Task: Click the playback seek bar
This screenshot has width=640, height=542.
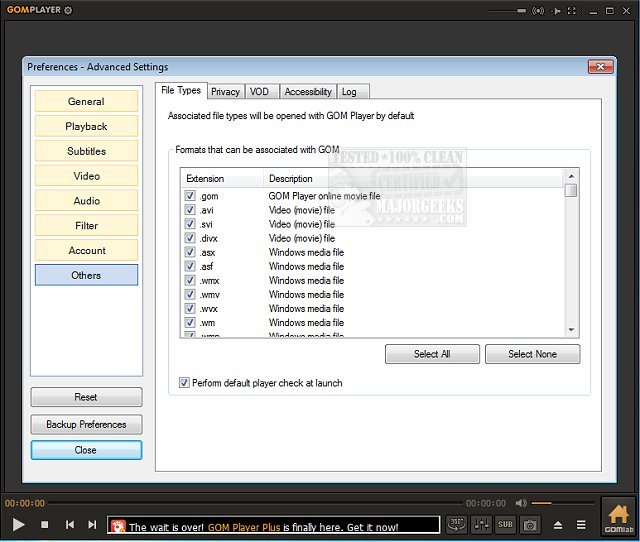Action: coord(255,503)
